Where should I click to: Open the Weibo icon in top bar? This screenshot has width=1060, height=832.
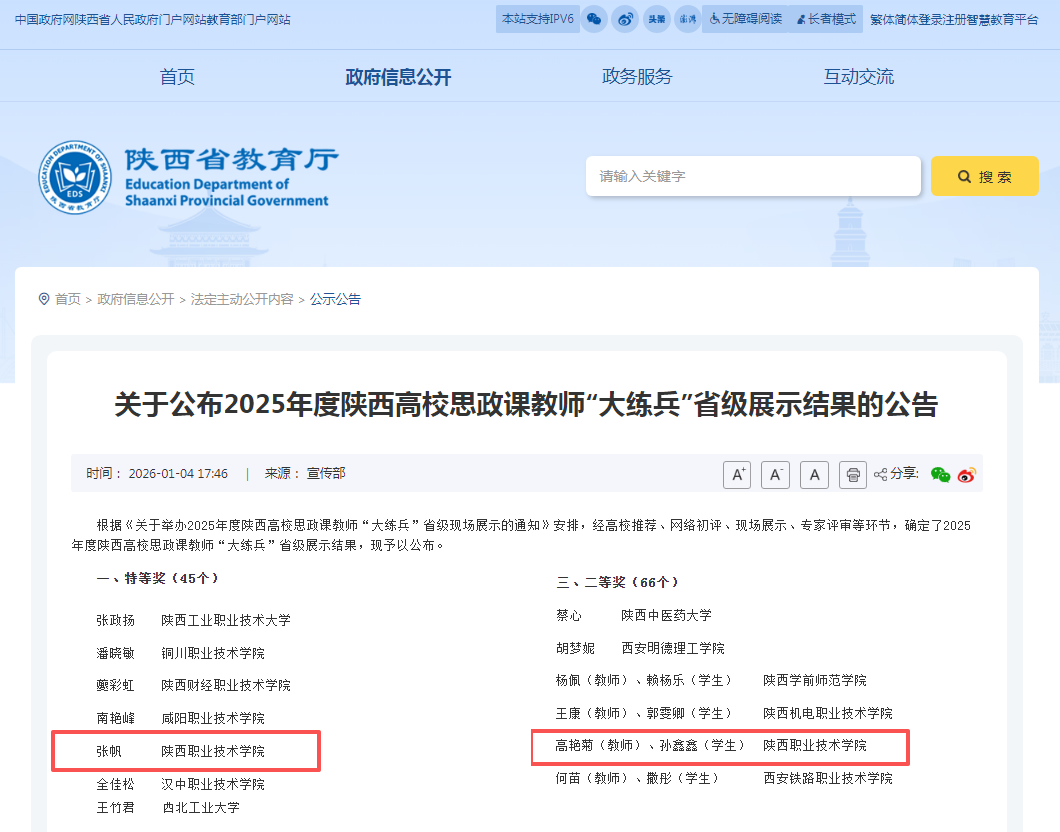click(x=625, y=18)
